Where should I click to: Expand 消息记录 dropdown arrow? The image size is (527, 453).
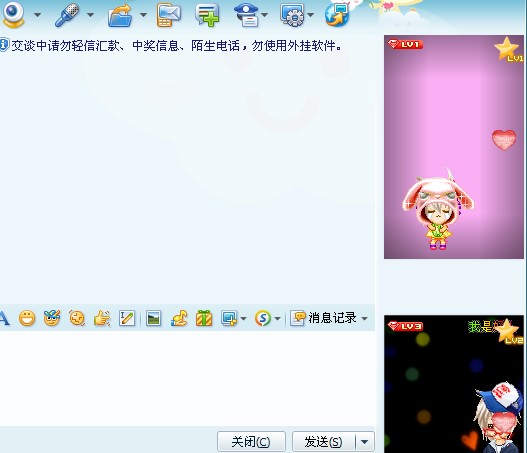(365, 318)
